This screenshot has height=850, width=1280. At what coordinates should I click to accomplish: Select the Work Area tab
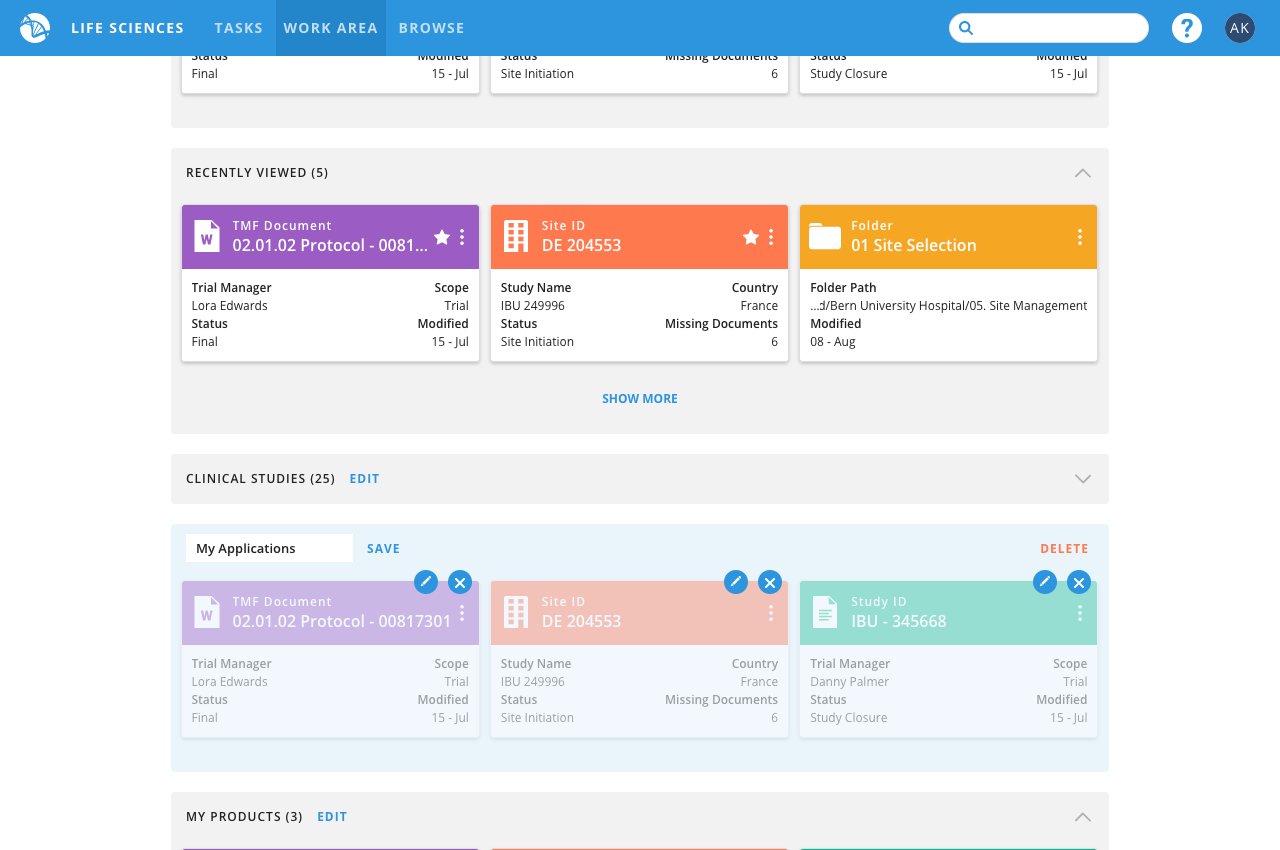pos(331,28)
